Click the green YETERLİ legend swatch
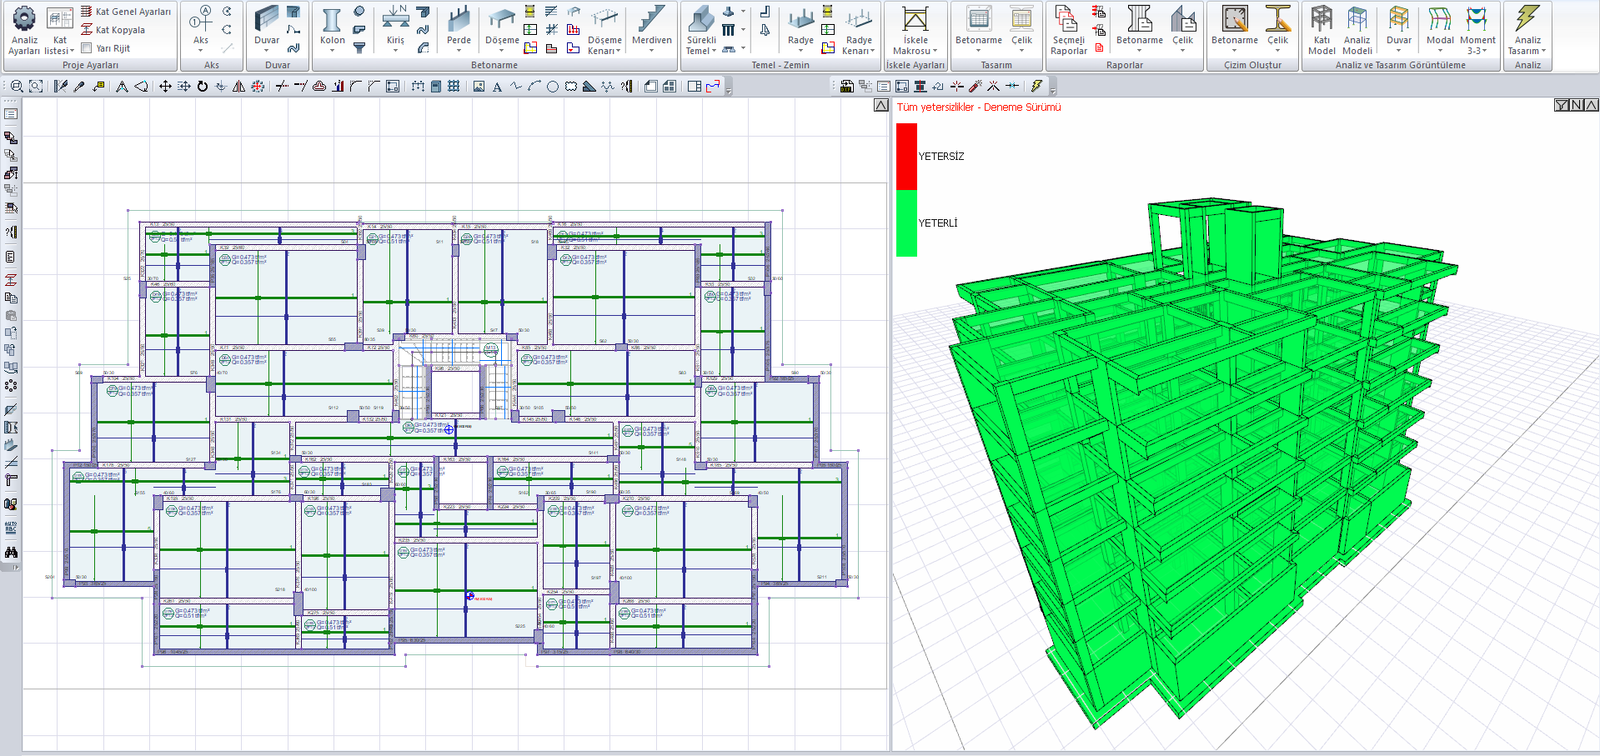Screen dimensions: 1600x756 (x=906, y=223)
